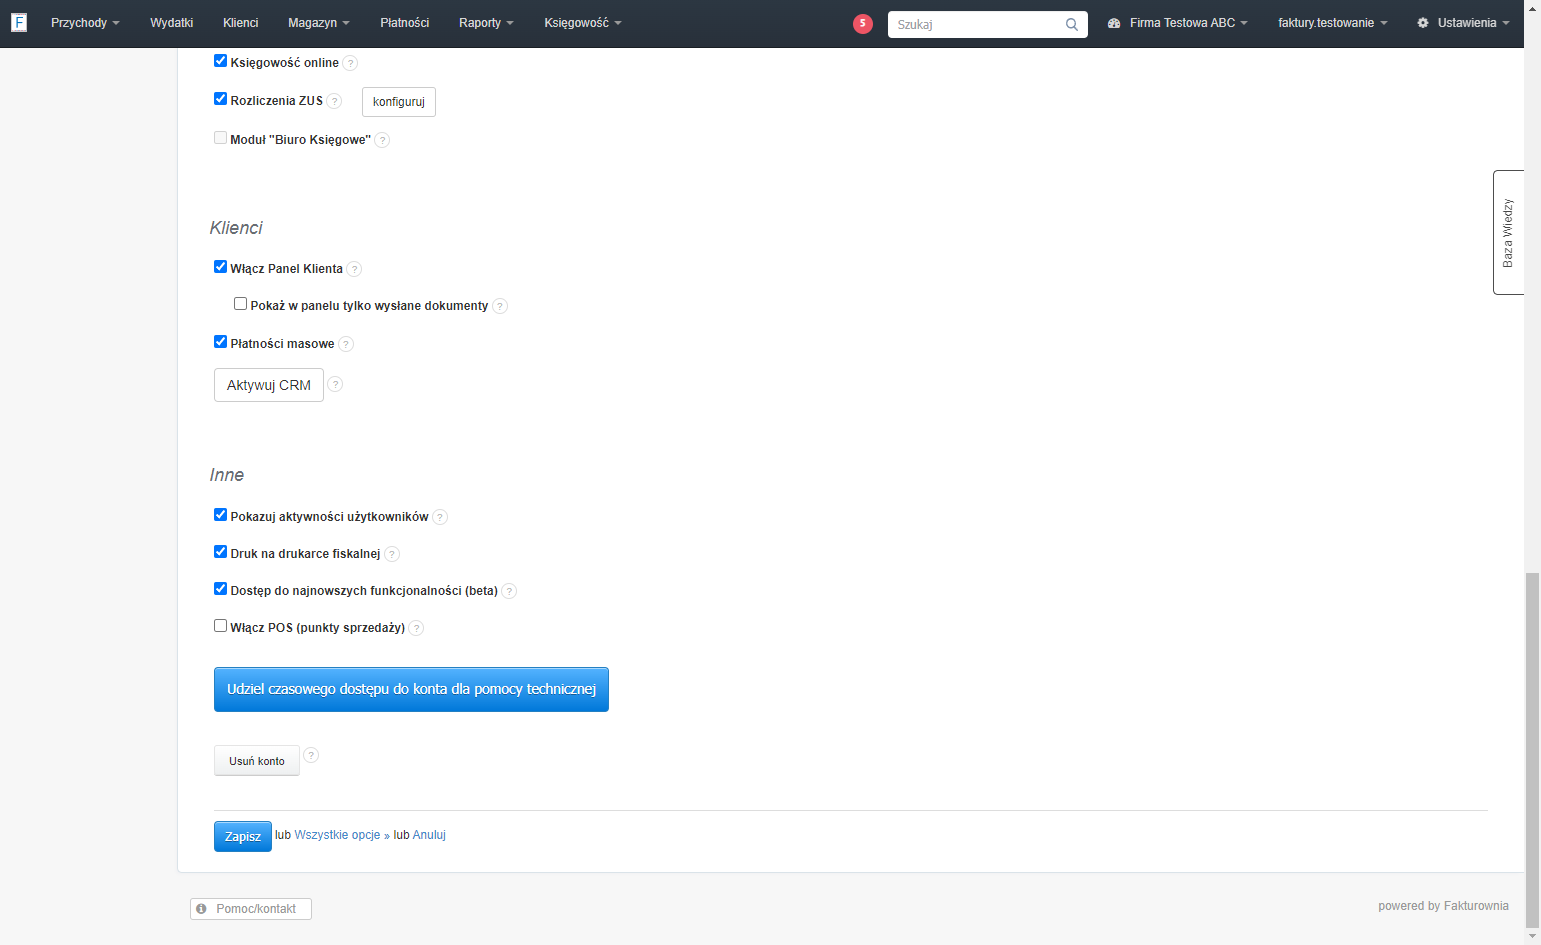Show help next to Usuń konto
Screen dimensions: 1541x945
(x=311, y=755)
